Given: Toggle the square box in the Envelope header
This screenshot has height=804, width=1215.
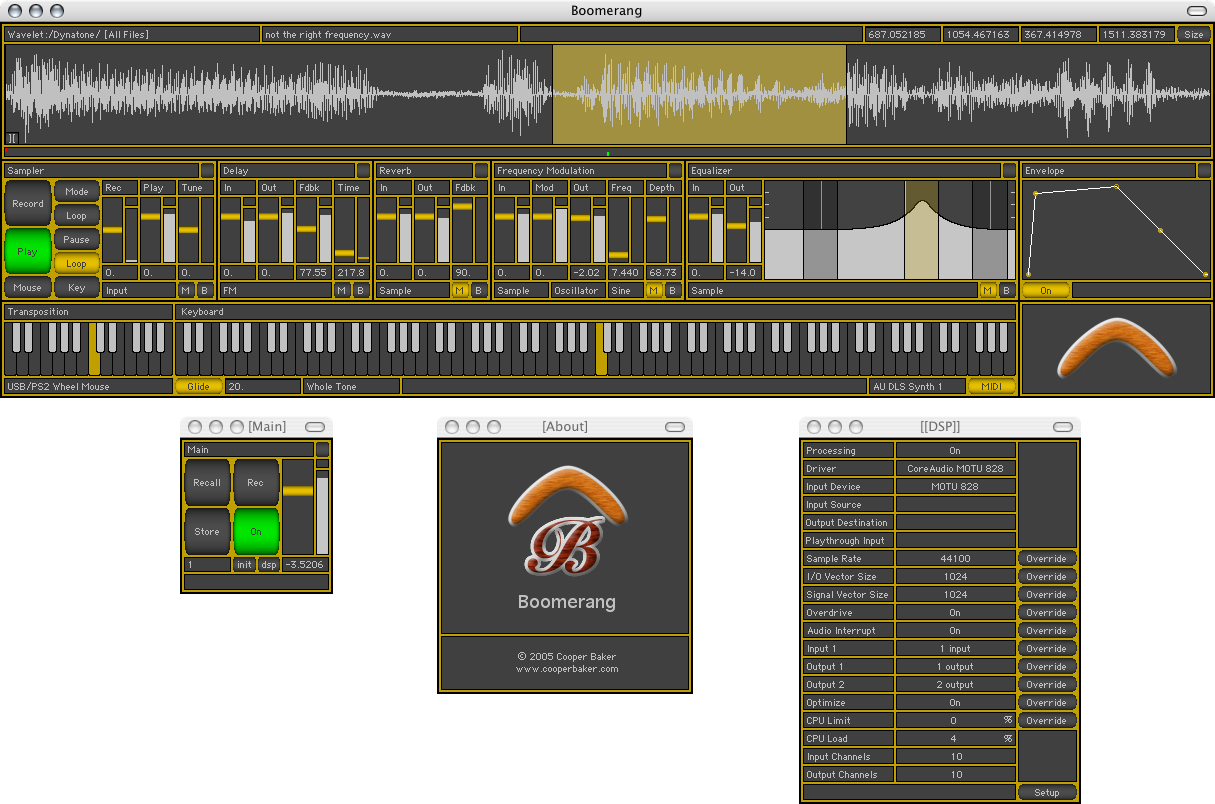Looking at the screenshot, I should pyautogui.click(x=1205, y=171).
